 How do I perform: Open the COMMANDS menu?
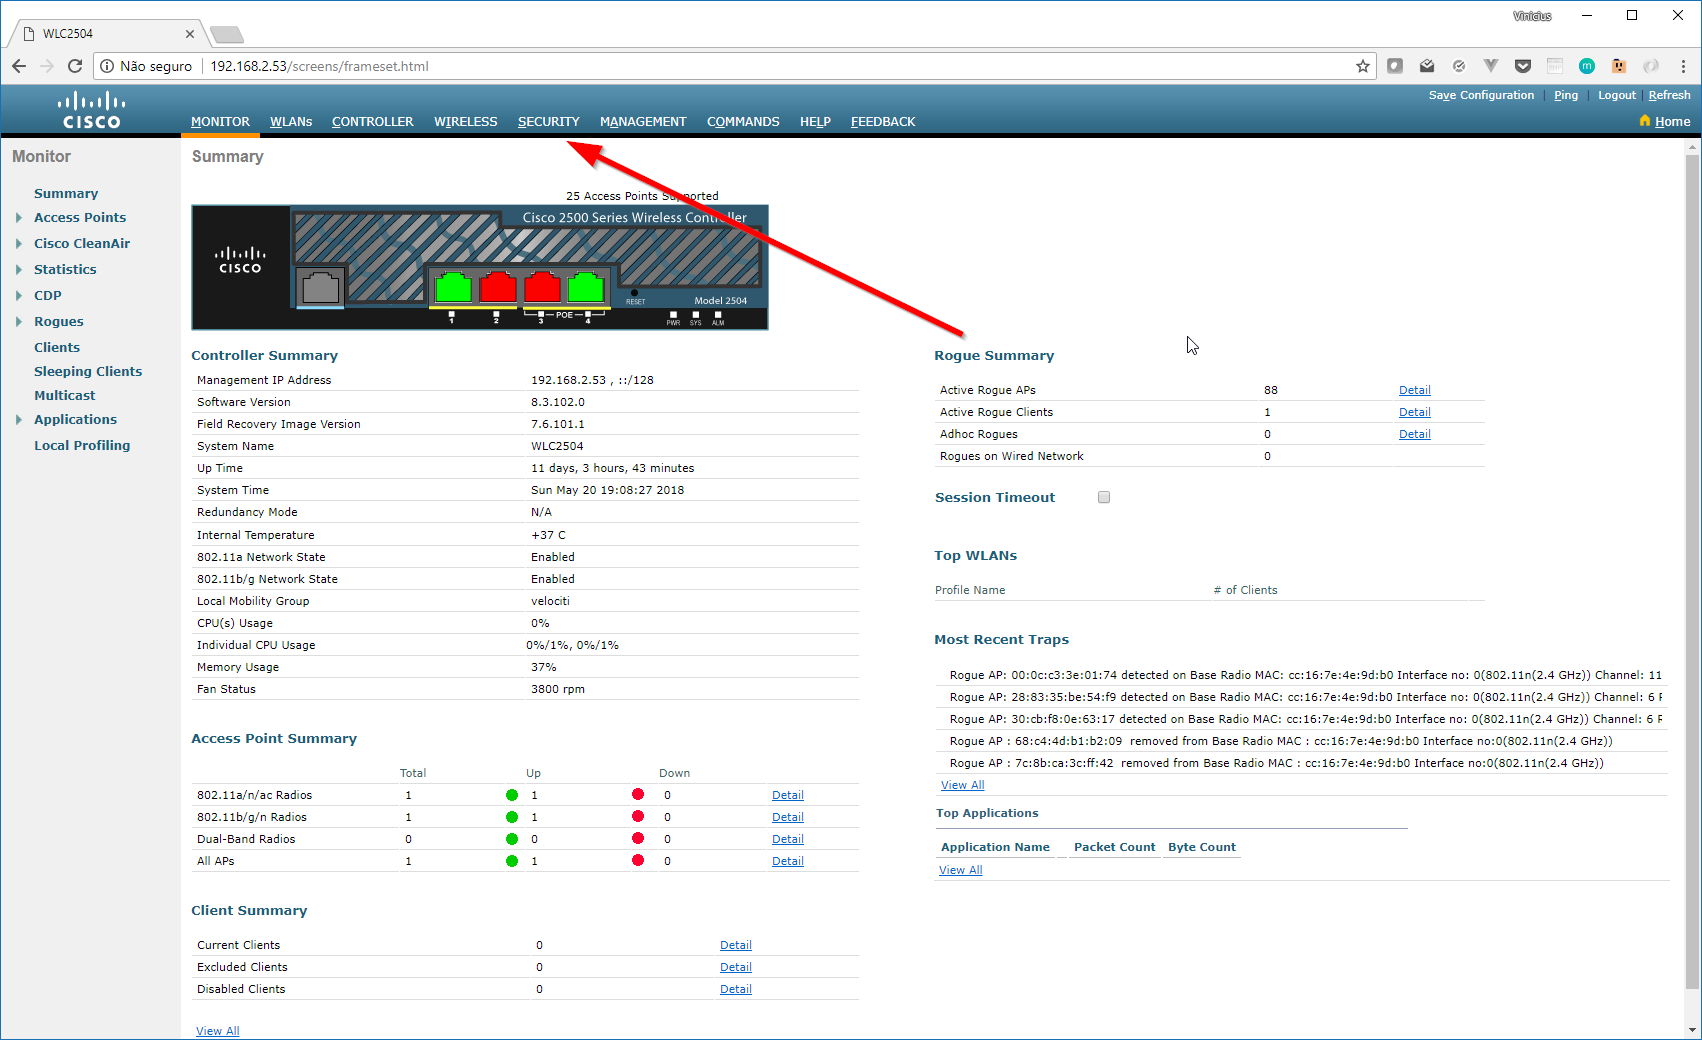(x=743, y=122)
